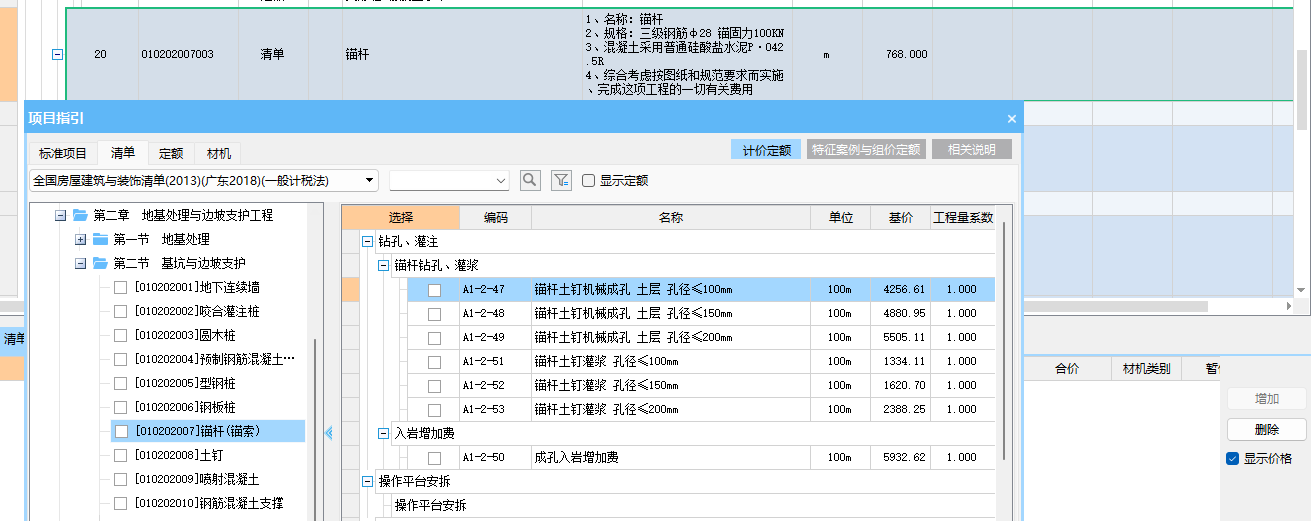Click the 4256.61 price cell
1311x521 pixels.
(x=900, y=290)
